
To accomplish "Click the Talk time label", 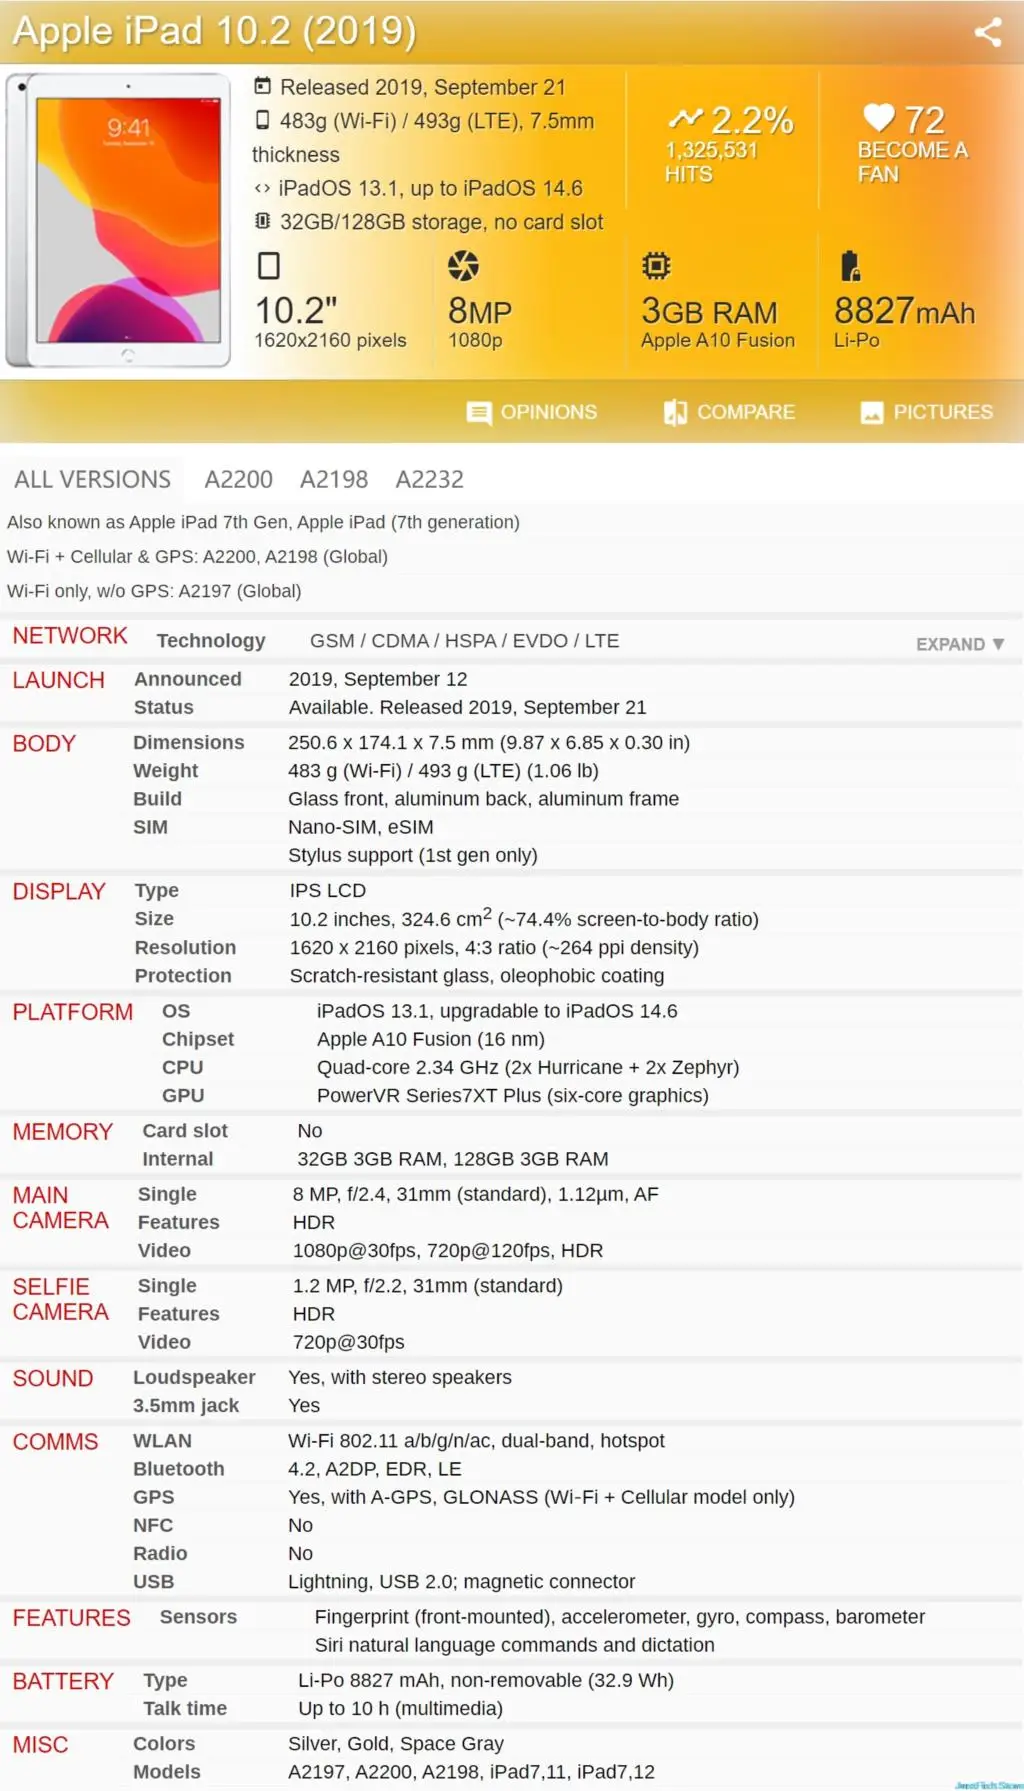I will coord(185,1708).
